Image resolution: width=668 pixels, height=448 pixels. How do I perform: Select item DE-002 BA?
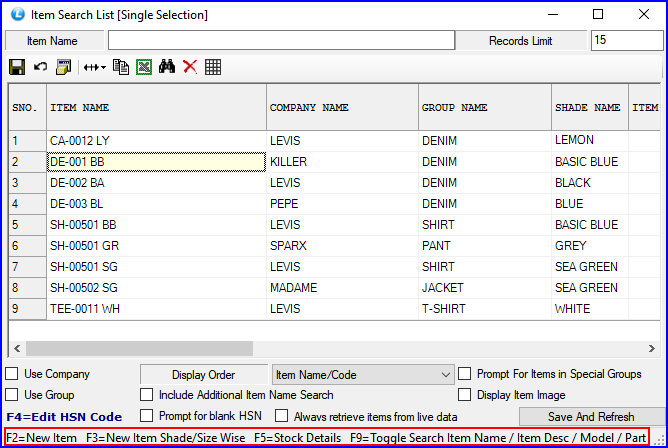[x=156, y=183]
